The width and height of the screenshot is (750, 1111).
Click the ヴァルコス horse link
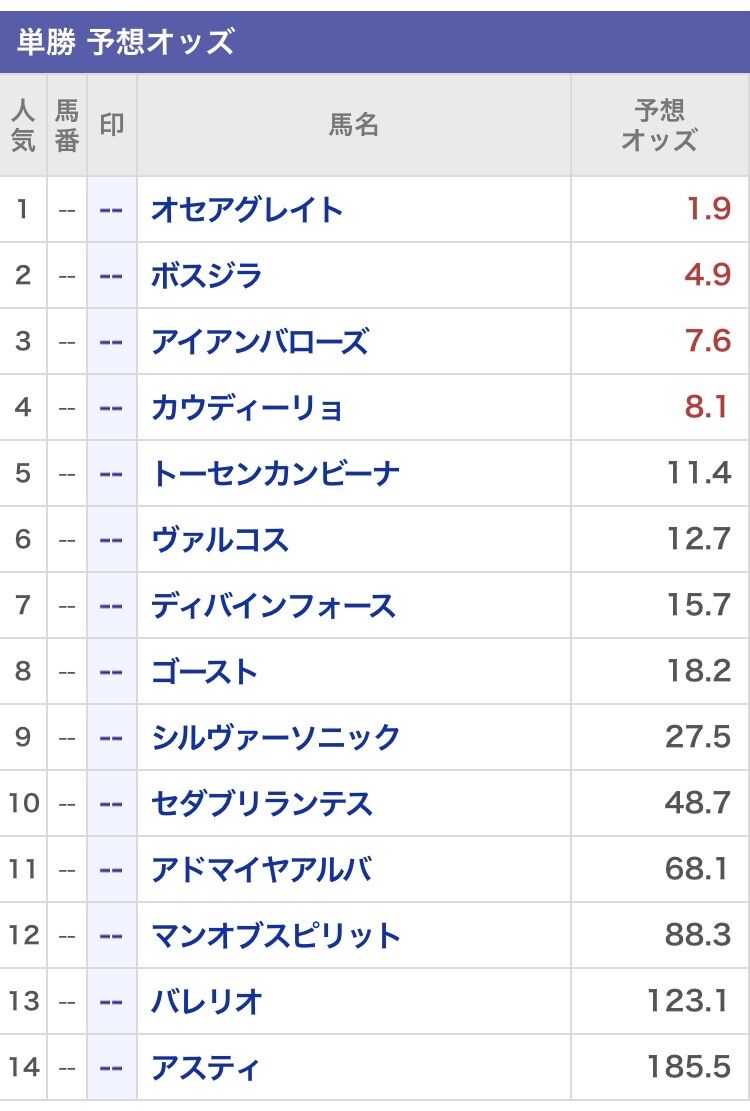pos(219,540)
